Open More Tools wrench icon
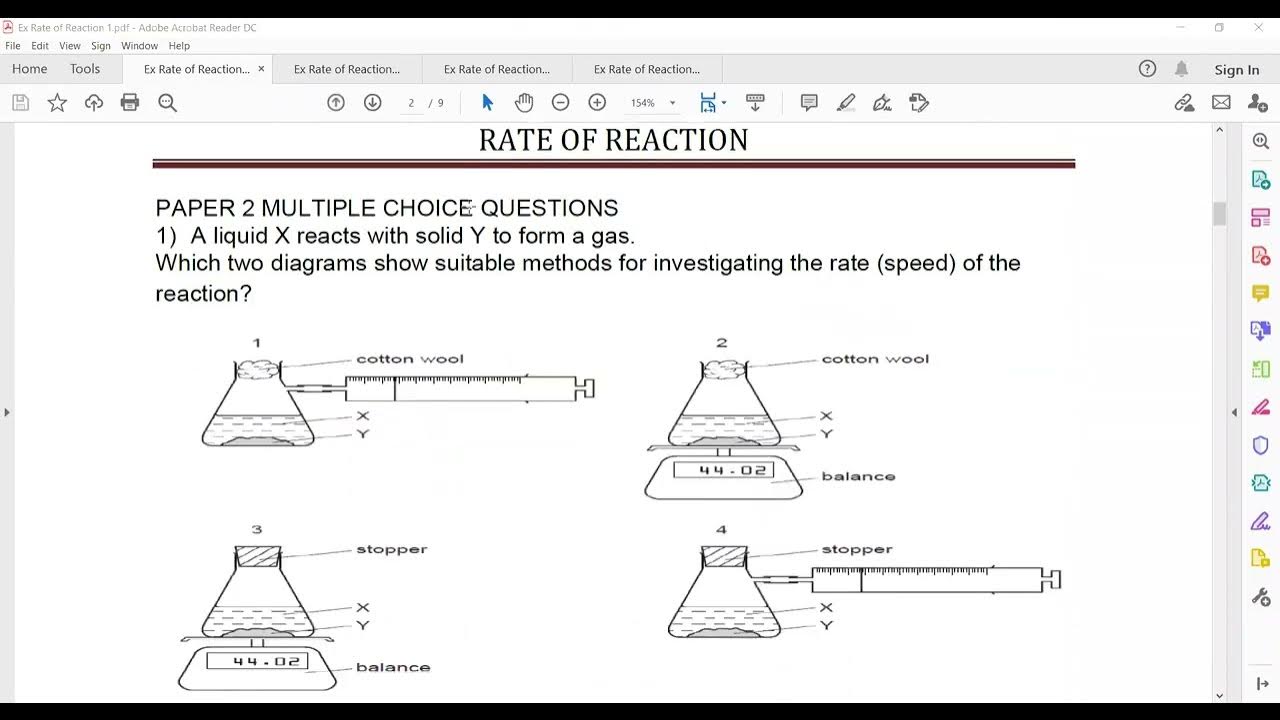Image resolution: width=1280 pixels, height=720 pixels. [1261, 597]
